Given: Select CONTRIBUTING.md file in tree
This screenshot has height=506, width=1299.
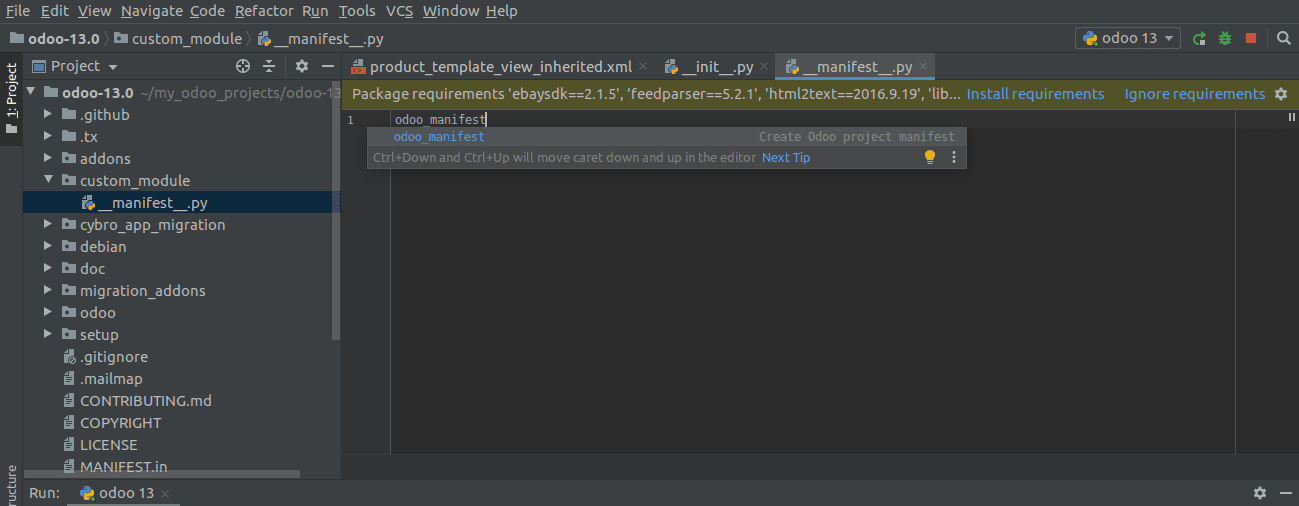Looking at the screenshot, I should [137, 401].
